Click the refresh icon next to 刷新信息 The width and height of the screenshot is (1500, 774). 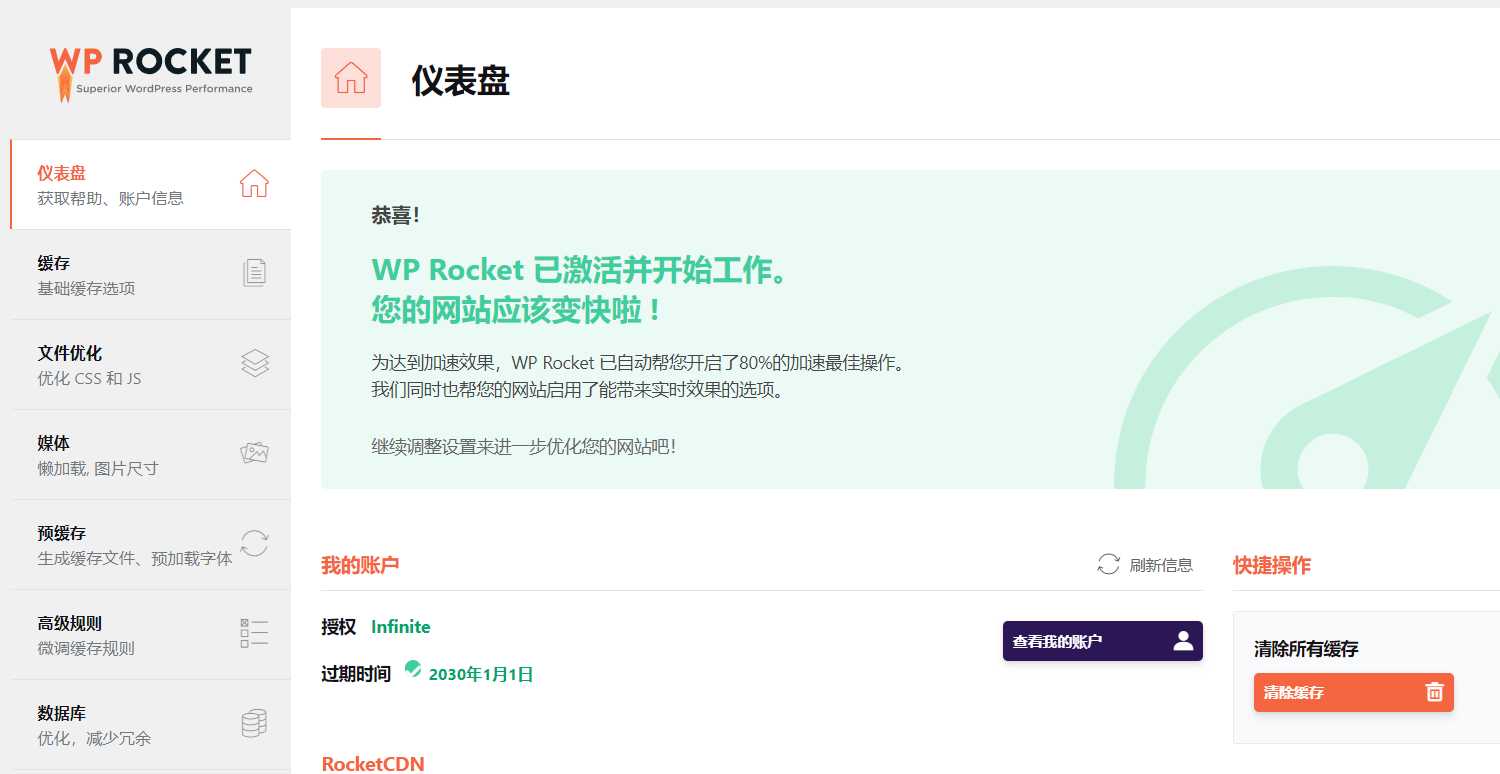click(1108, 565)
